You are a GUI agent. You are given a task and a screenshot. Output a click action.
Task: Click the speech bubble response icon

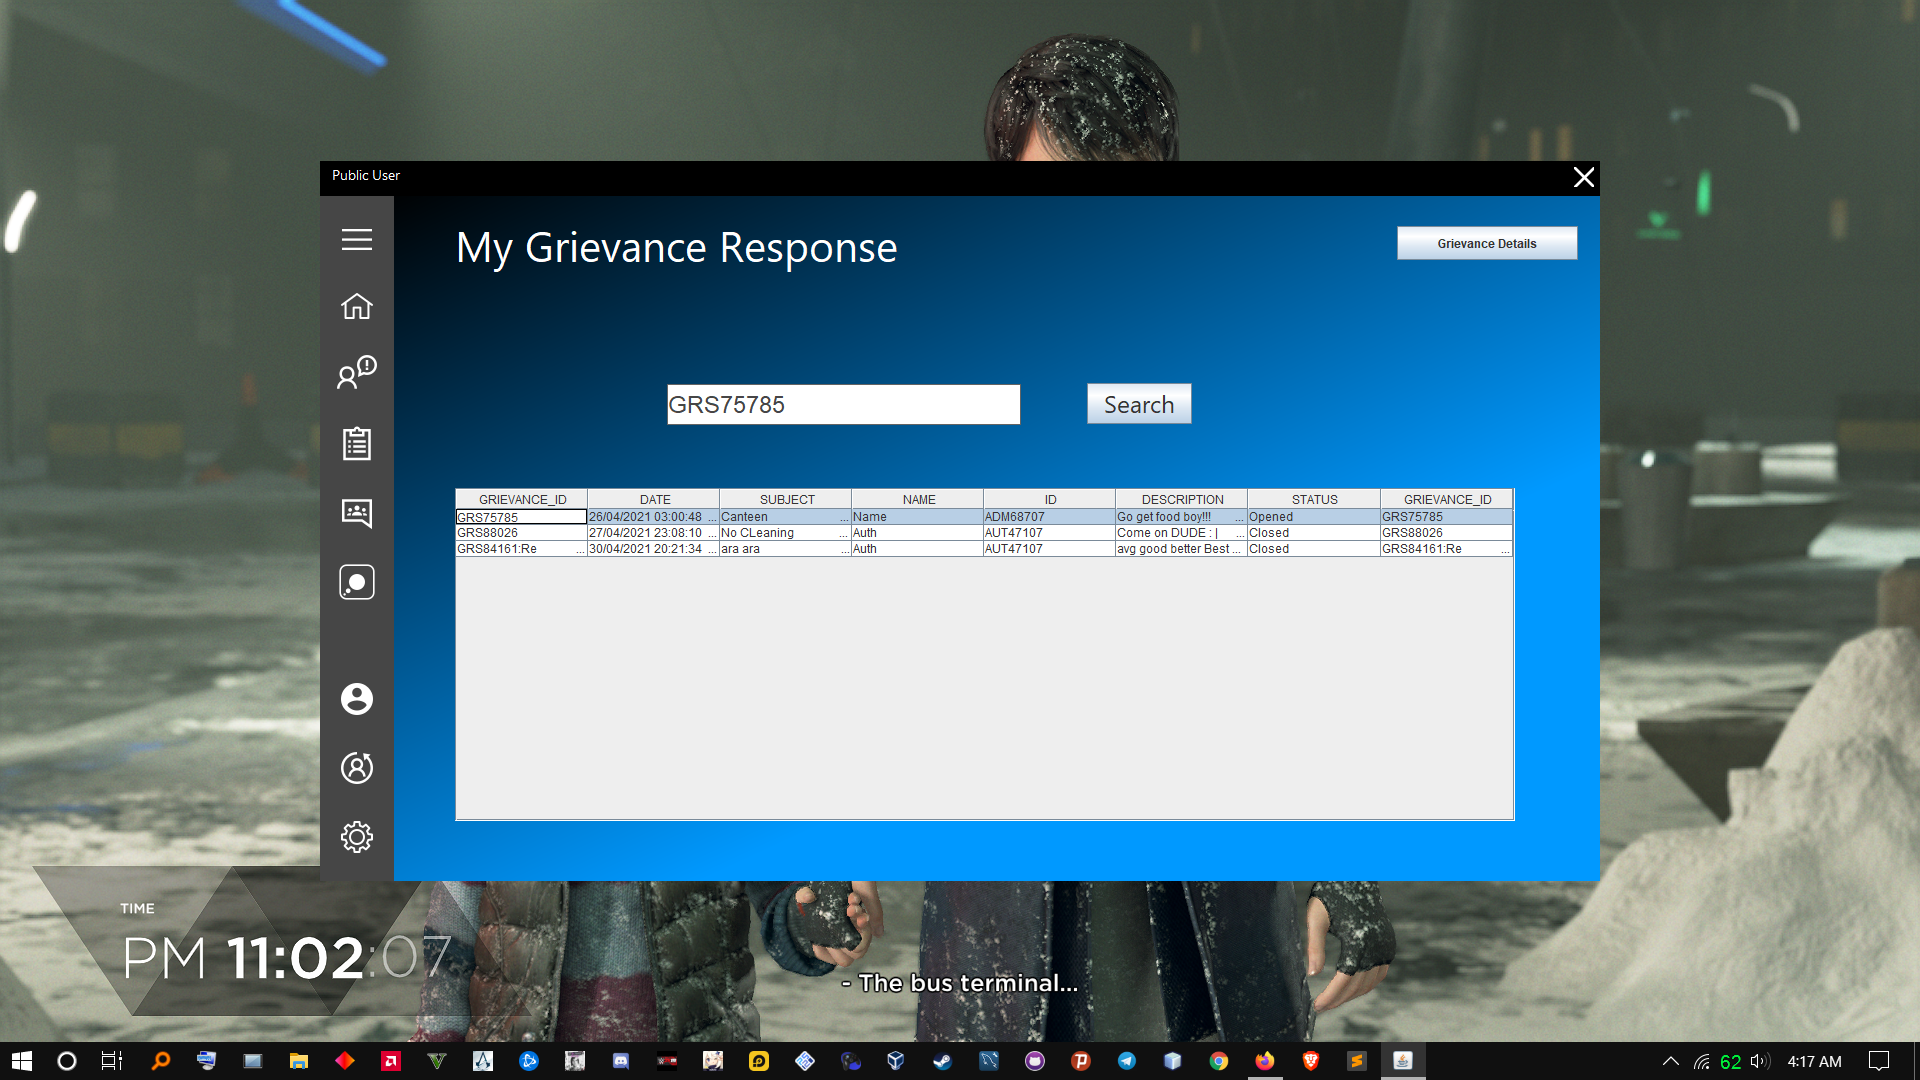pos(356,582)
